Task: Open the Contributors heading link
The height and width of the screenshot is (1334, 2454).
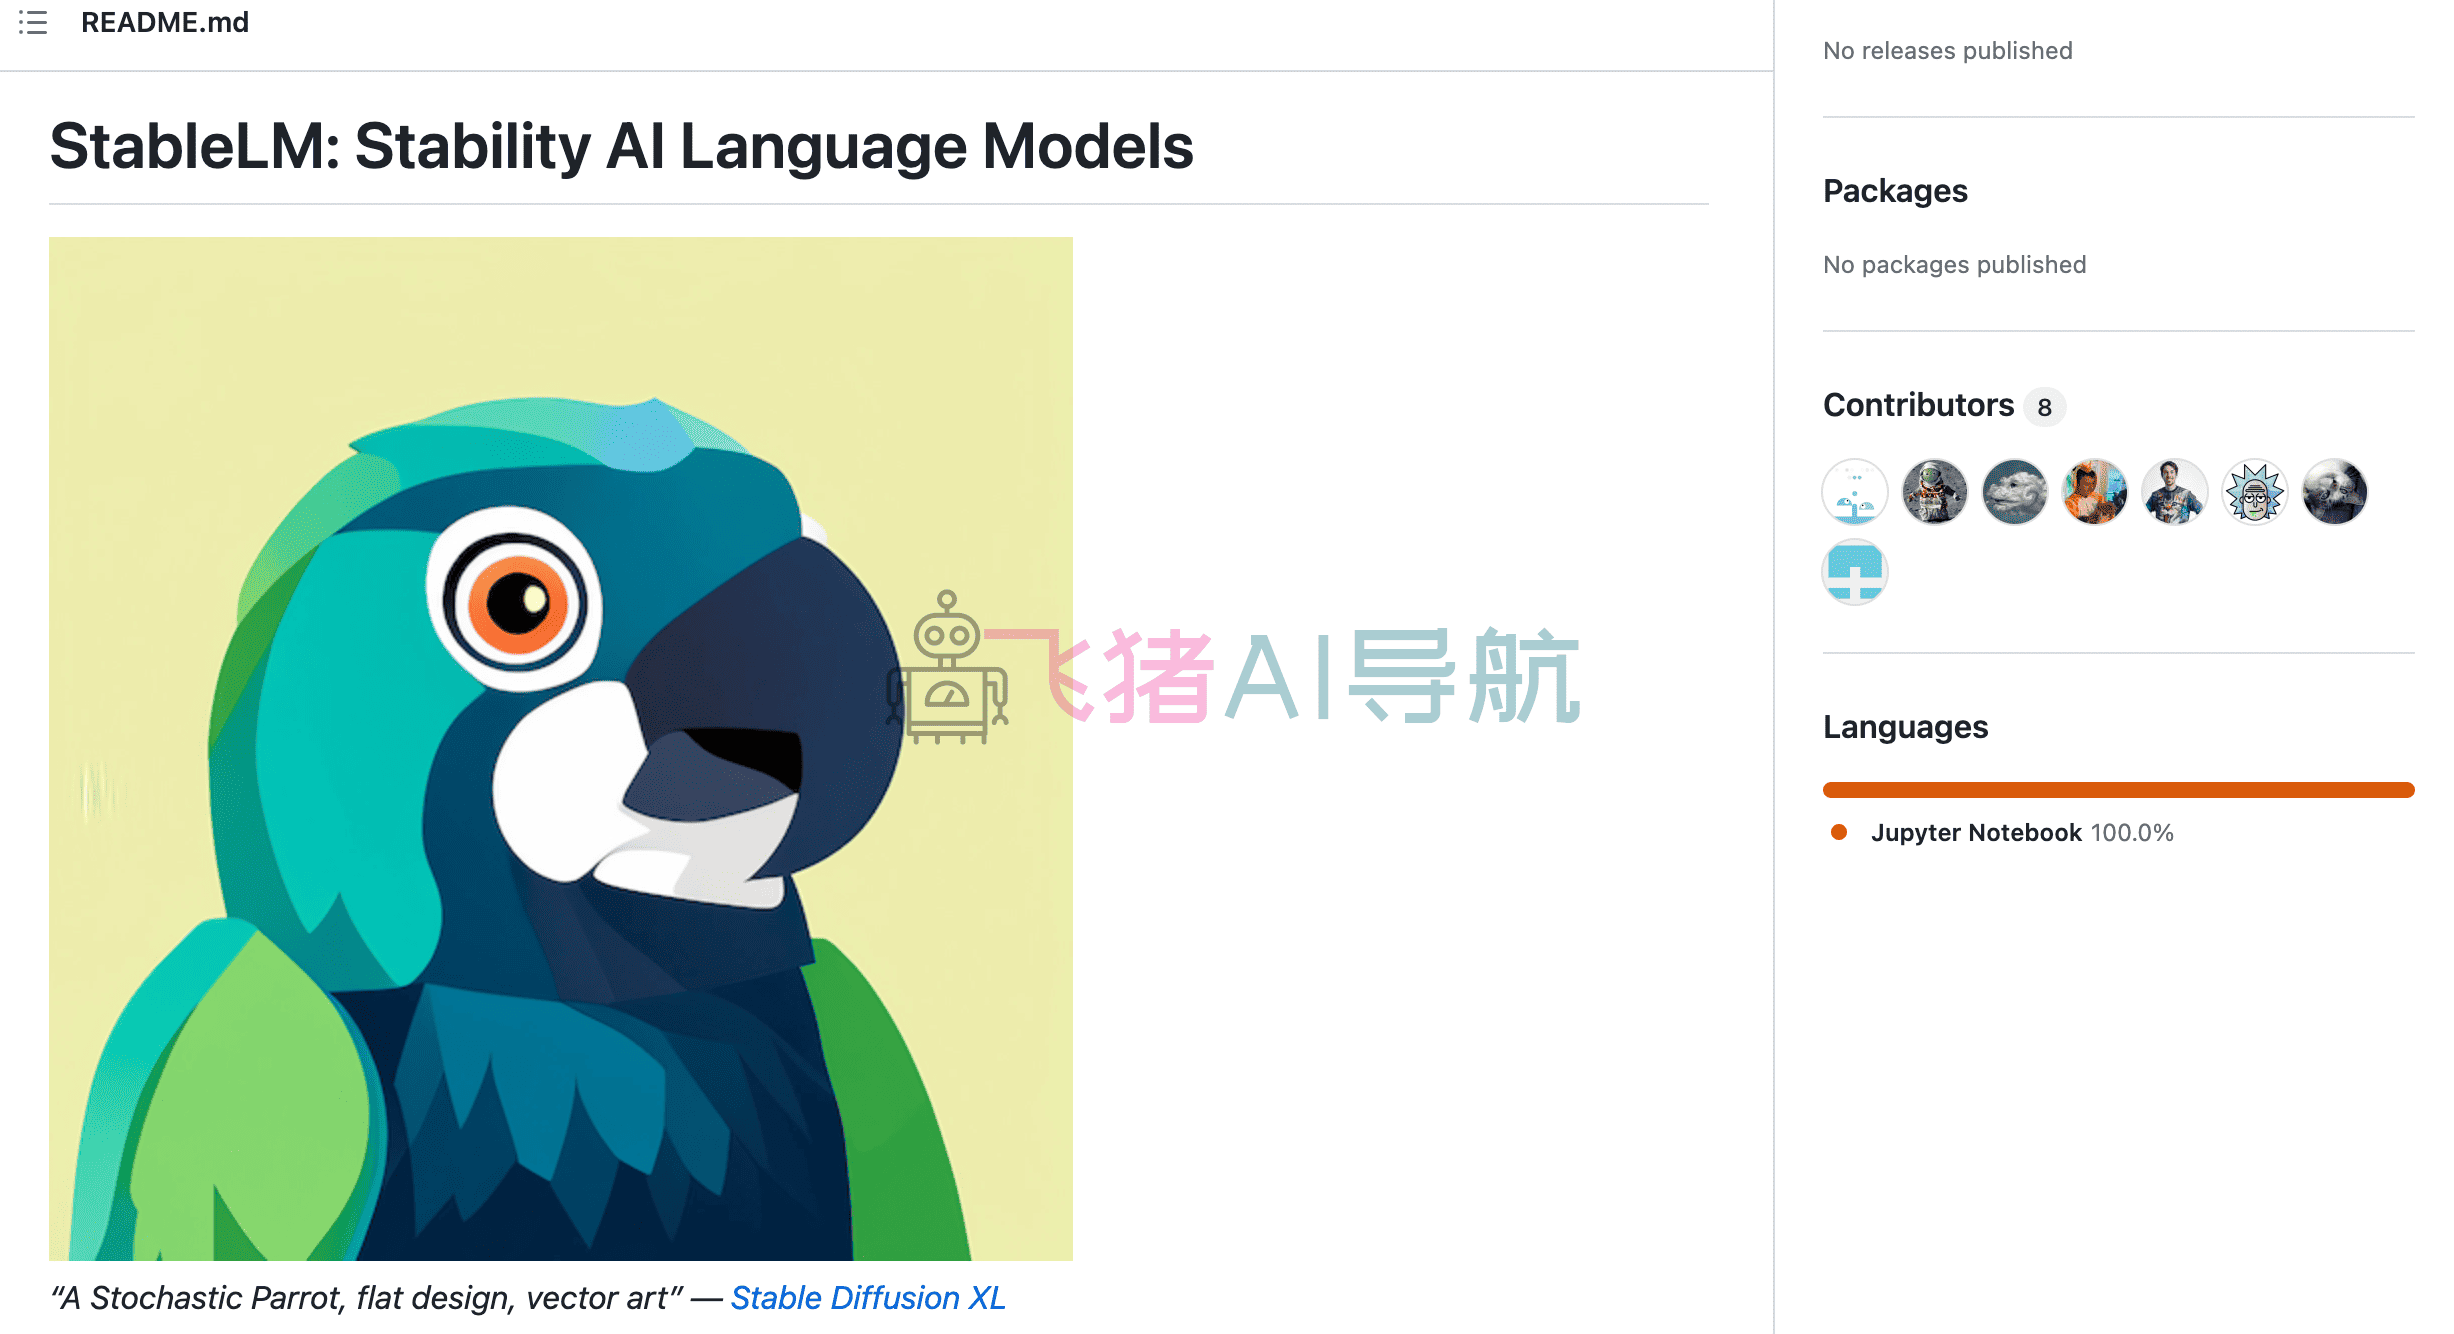Action: [1918, 405]
